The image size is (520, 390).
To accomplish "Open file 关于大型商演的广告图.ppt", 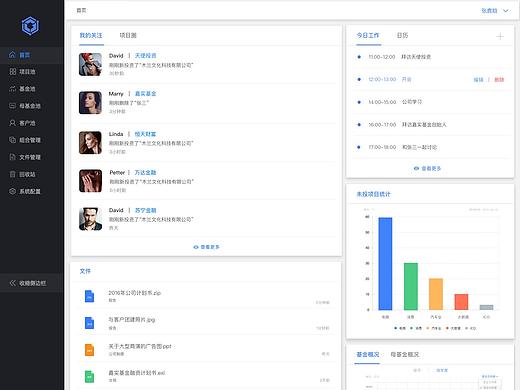I will tap(140, 346).
